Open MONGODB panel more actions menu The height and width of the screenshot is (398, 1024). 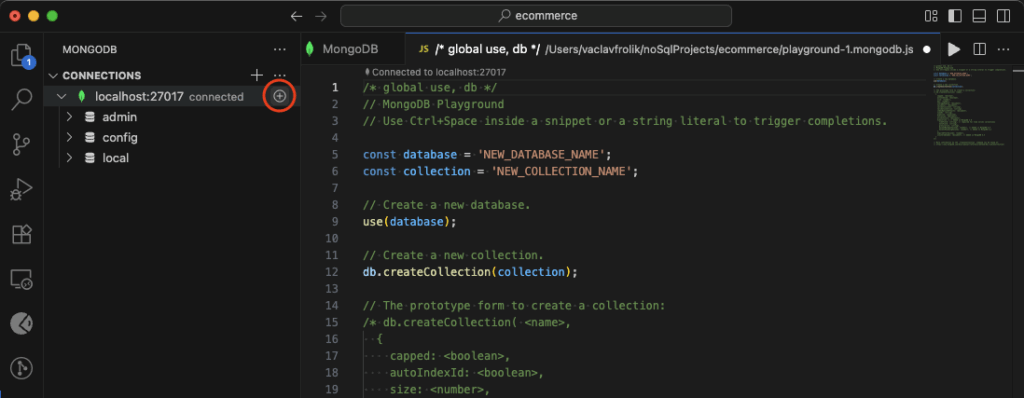[x=280, y=49]
